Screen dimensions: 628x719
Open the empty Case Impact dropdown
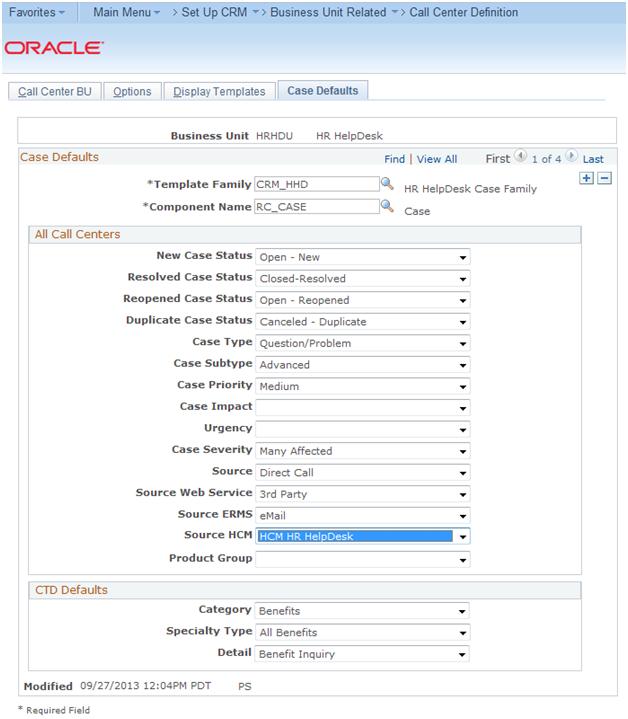363,408
